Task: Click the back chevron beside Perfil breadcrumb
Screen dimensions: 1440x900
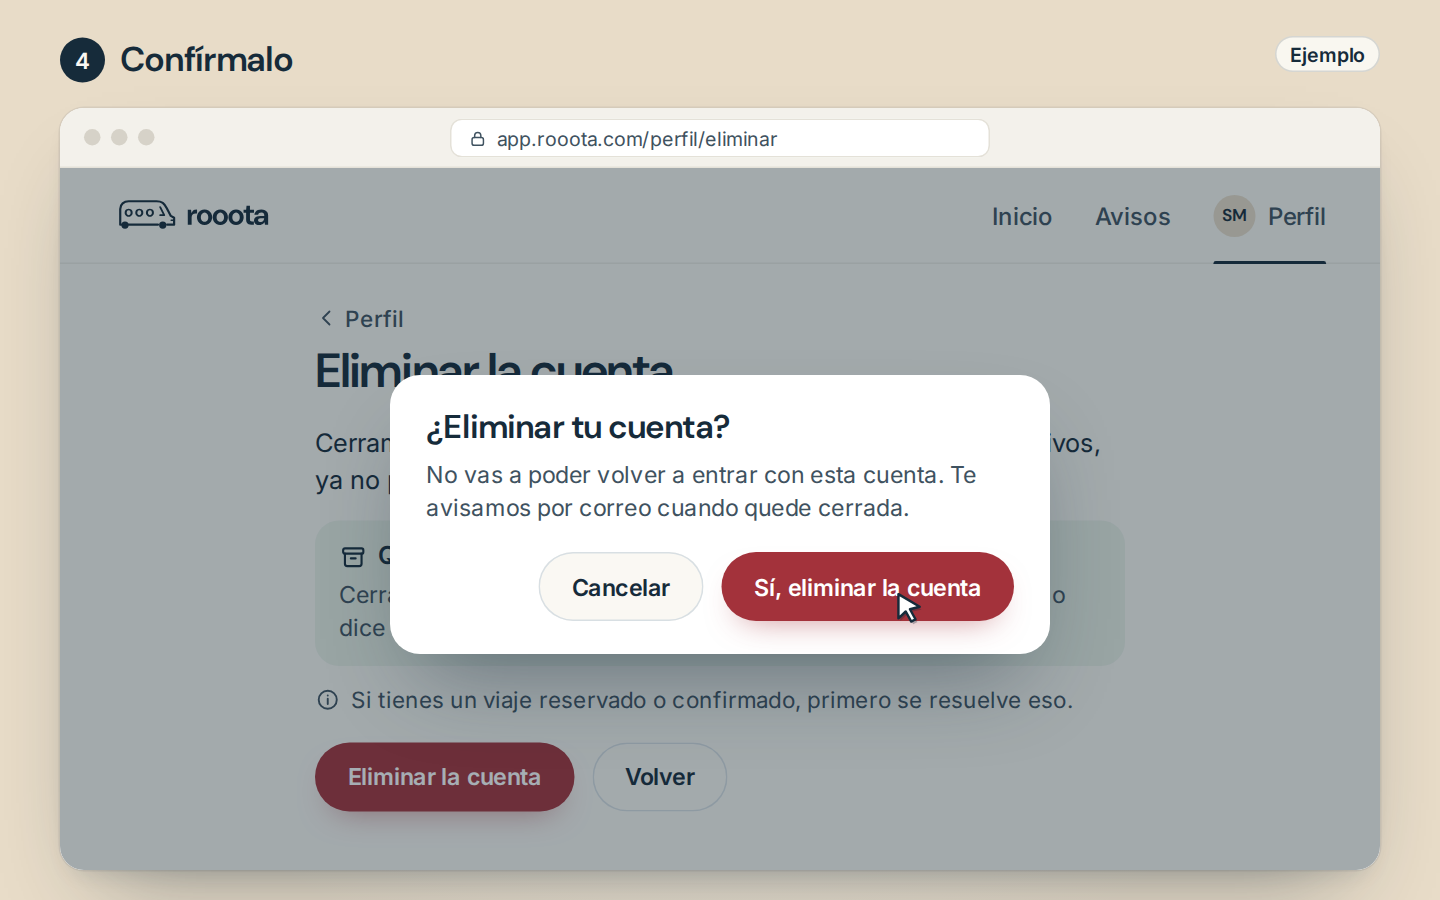Action: 326,318
